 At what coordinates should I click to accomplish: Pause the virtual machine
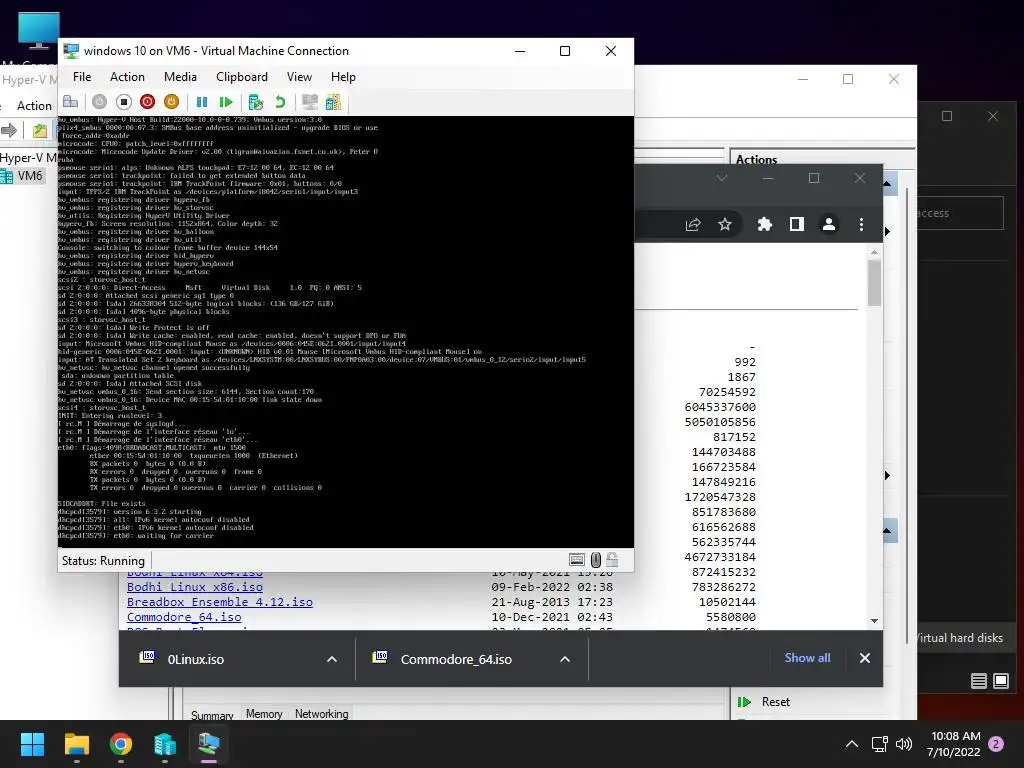point(202,102)
